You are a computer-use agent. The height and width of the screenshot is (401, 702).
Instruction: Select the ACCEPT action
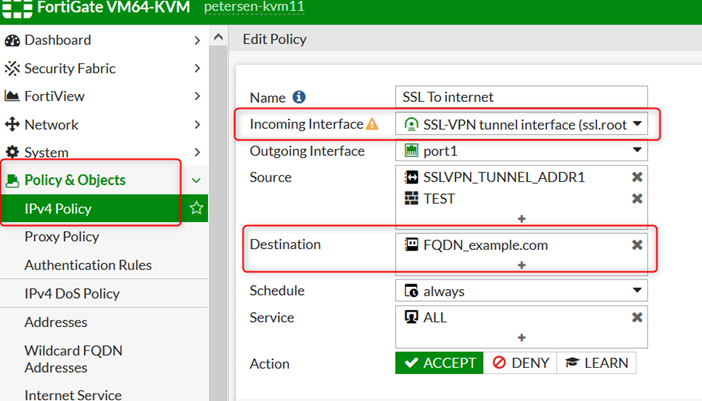tap(439, 363)
